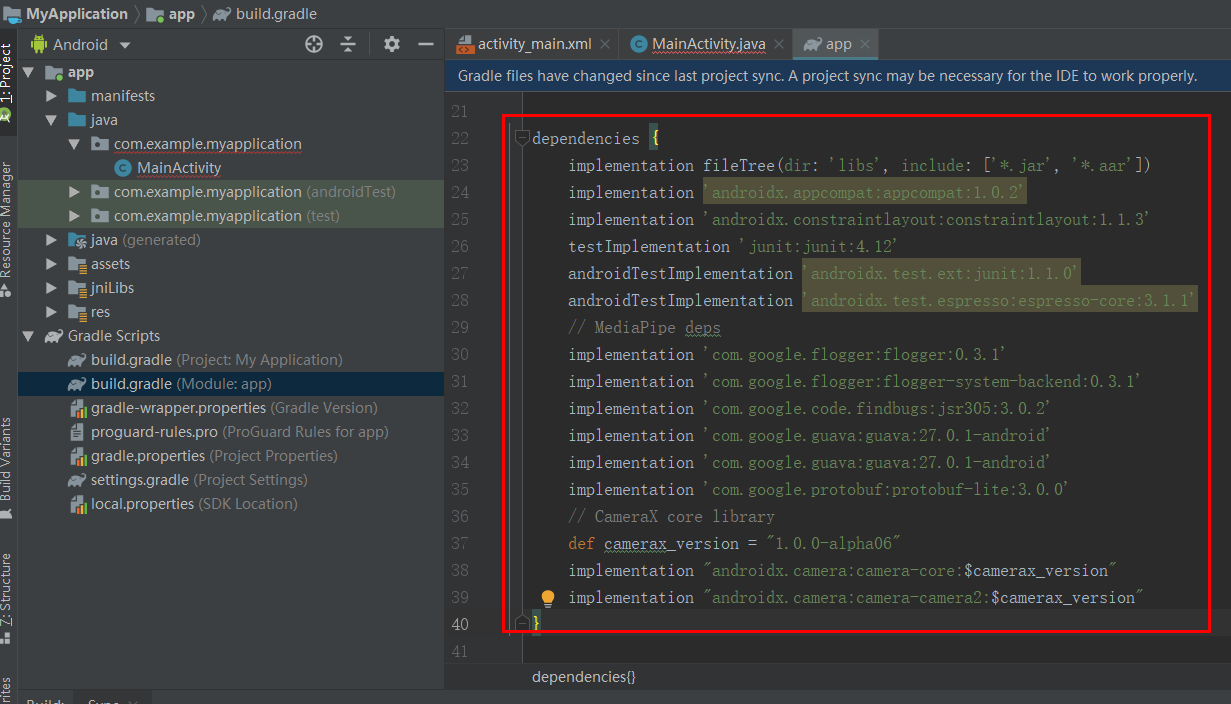Collapse the com.example.myapplication package arrow
1231x704 pixels.
(x=74, y=144)
